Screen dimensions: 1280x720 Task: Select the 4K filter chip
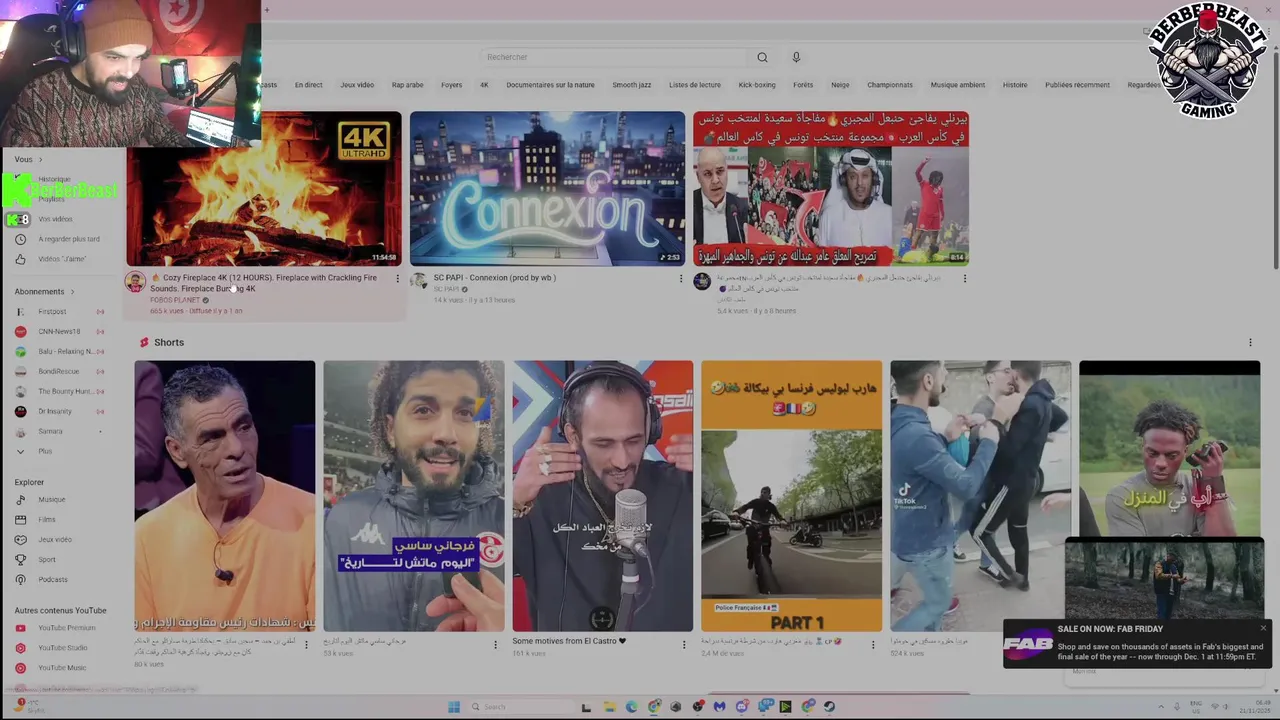pyautogui.click(x=484, y=85)
